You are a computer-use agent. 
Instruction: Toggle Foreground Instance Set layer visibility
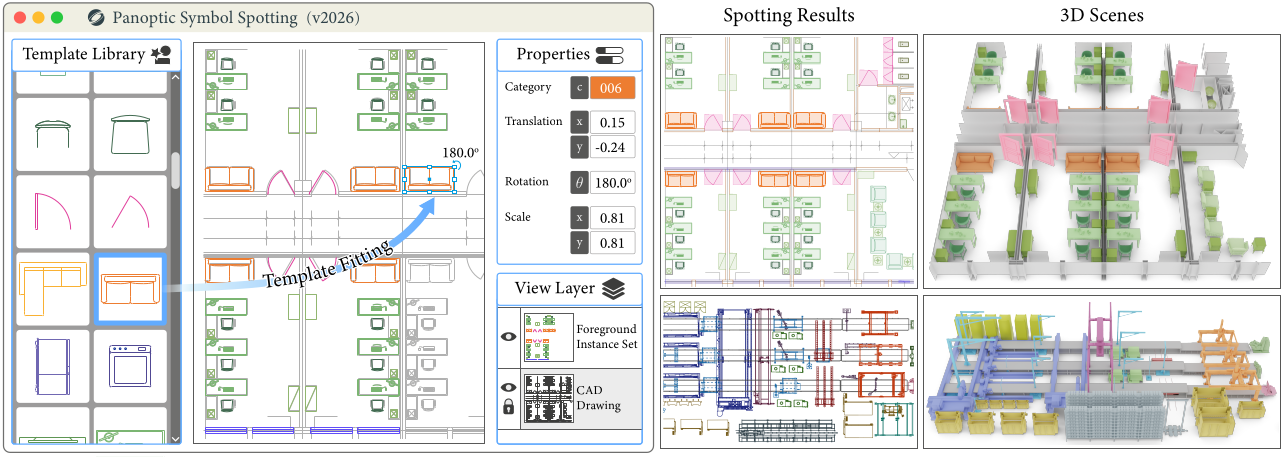coord(507,337)
